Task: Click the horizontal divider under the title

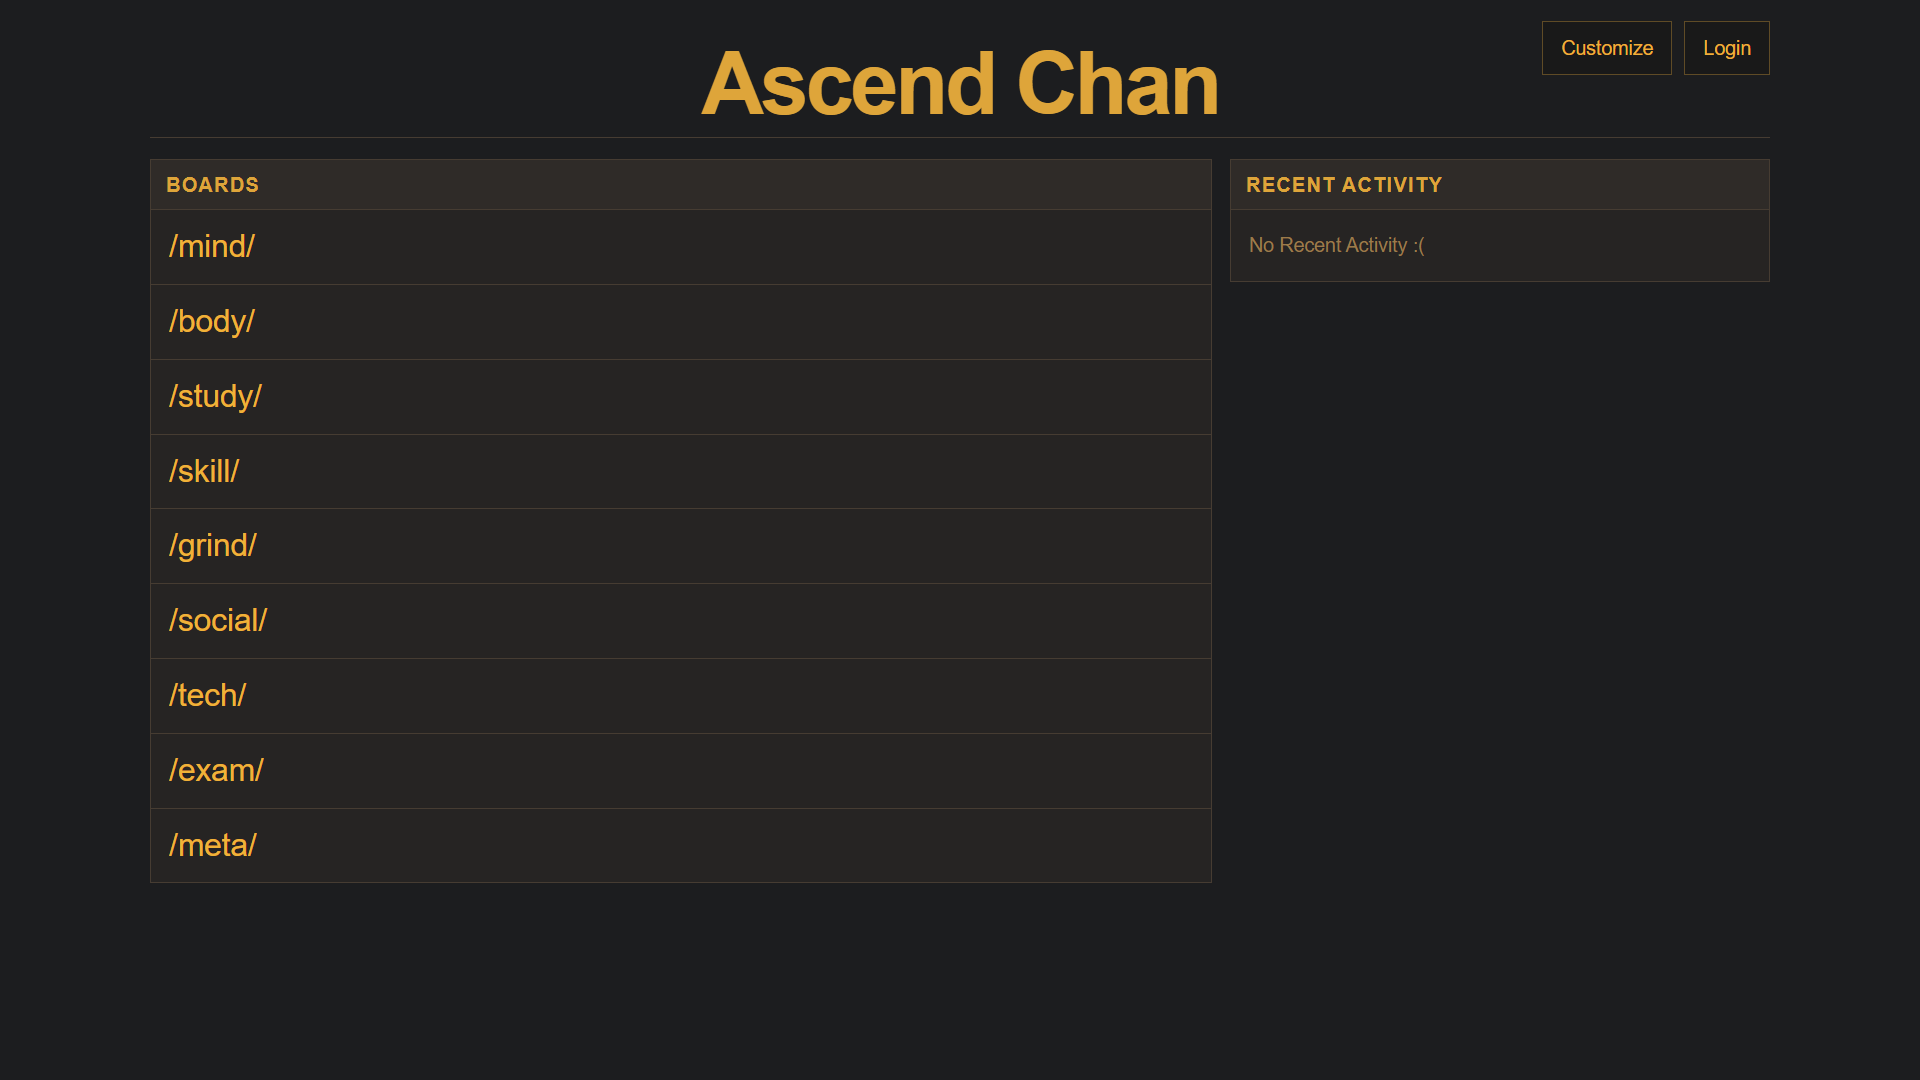Action: (x=960, y=137)
